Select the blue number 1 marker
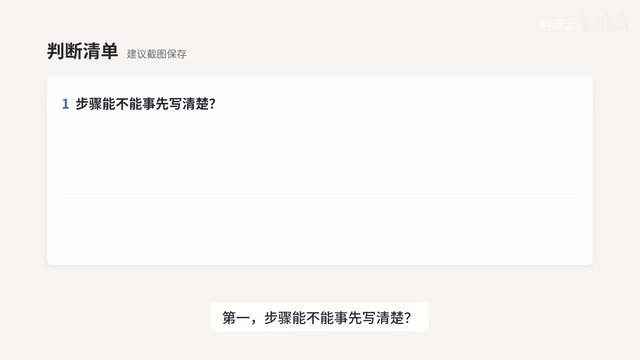Screen dimensions: 640x360 pos(65,104)
